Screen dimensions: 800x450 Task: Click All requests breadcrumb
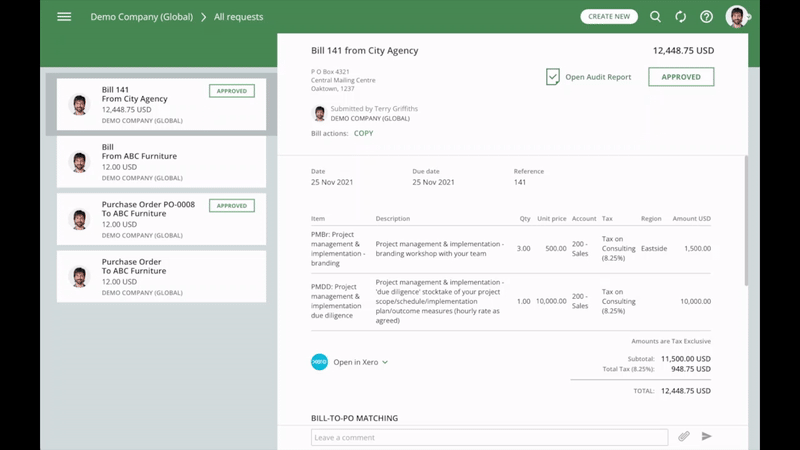[x=238, y=17]
